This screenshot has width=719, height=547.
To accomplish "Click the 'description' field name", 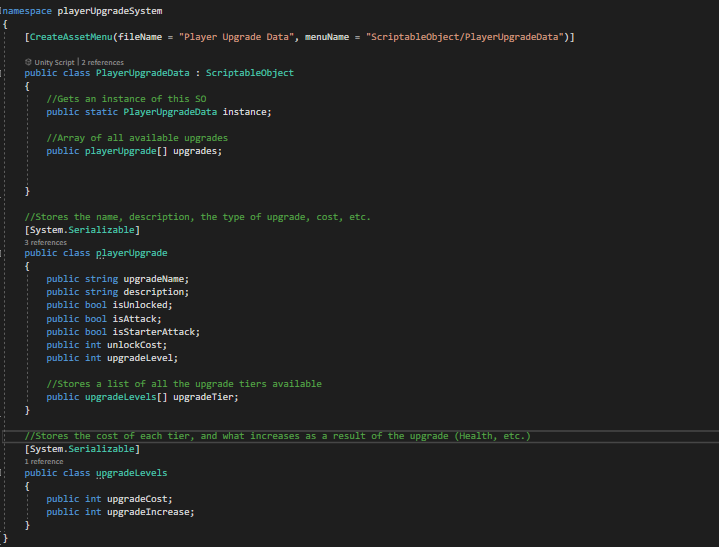I will coord(154,292).
